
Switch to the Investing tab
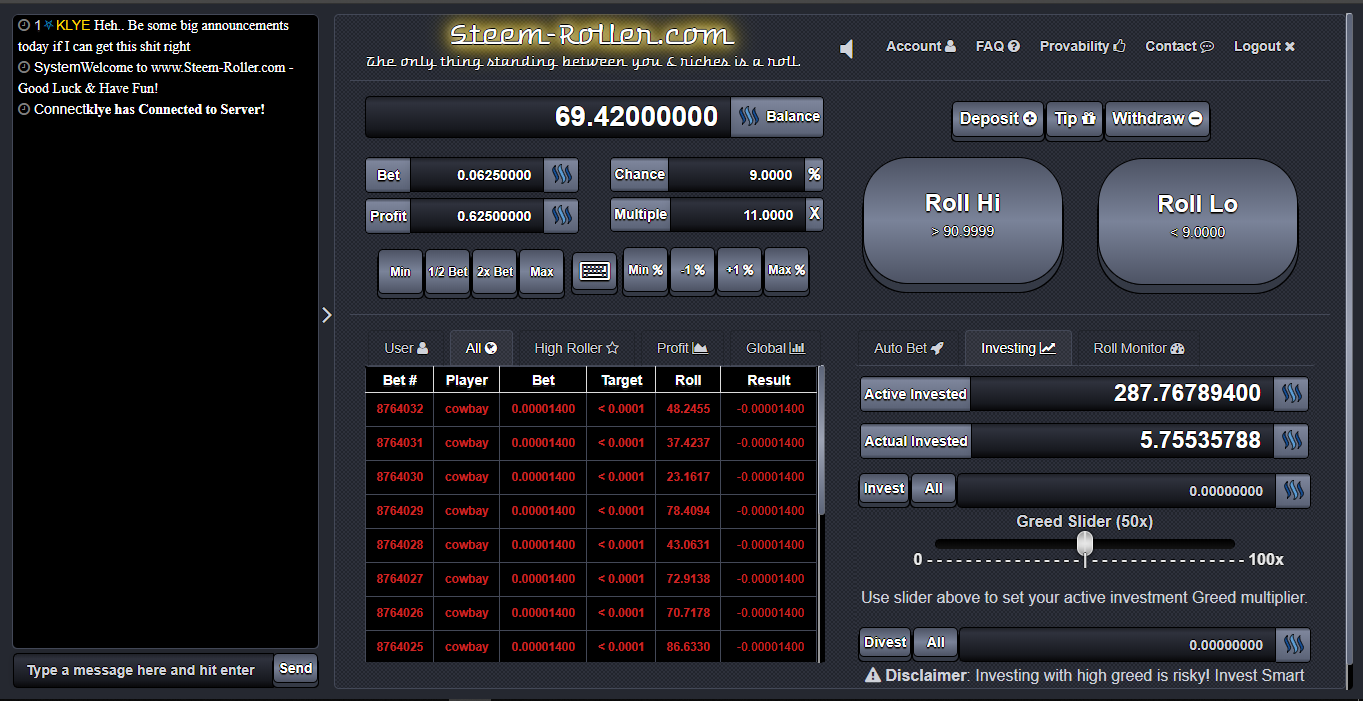1018,348
